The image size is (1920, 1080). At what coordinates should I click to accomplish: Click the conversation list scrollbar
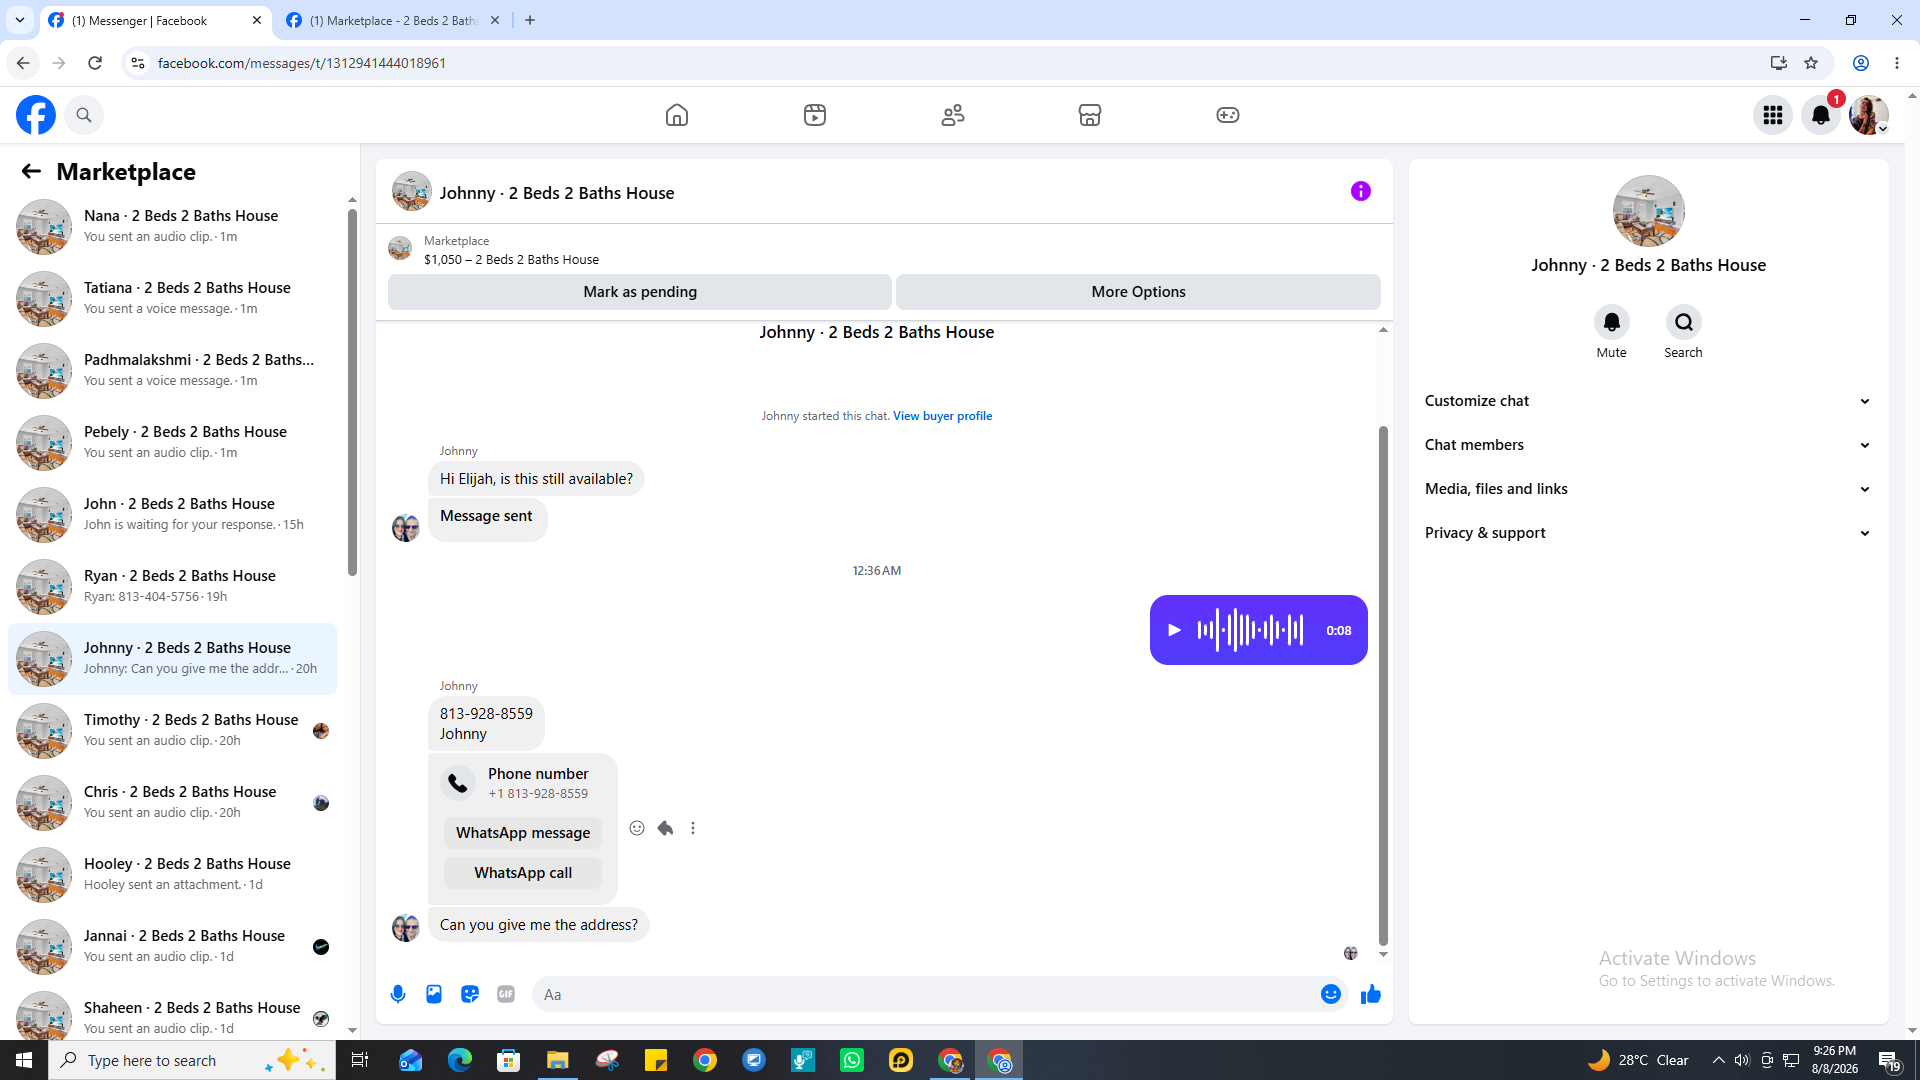click(x=352, y=392)
